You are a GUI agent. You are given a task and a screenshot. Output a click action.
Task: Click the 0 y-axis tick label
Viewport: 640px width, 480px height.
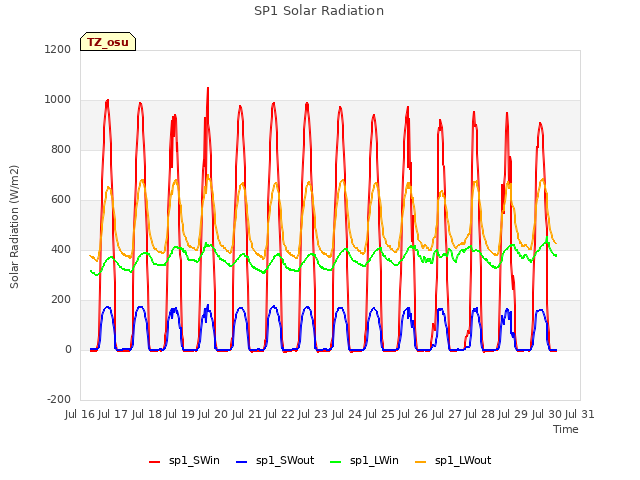click(68, 349)
